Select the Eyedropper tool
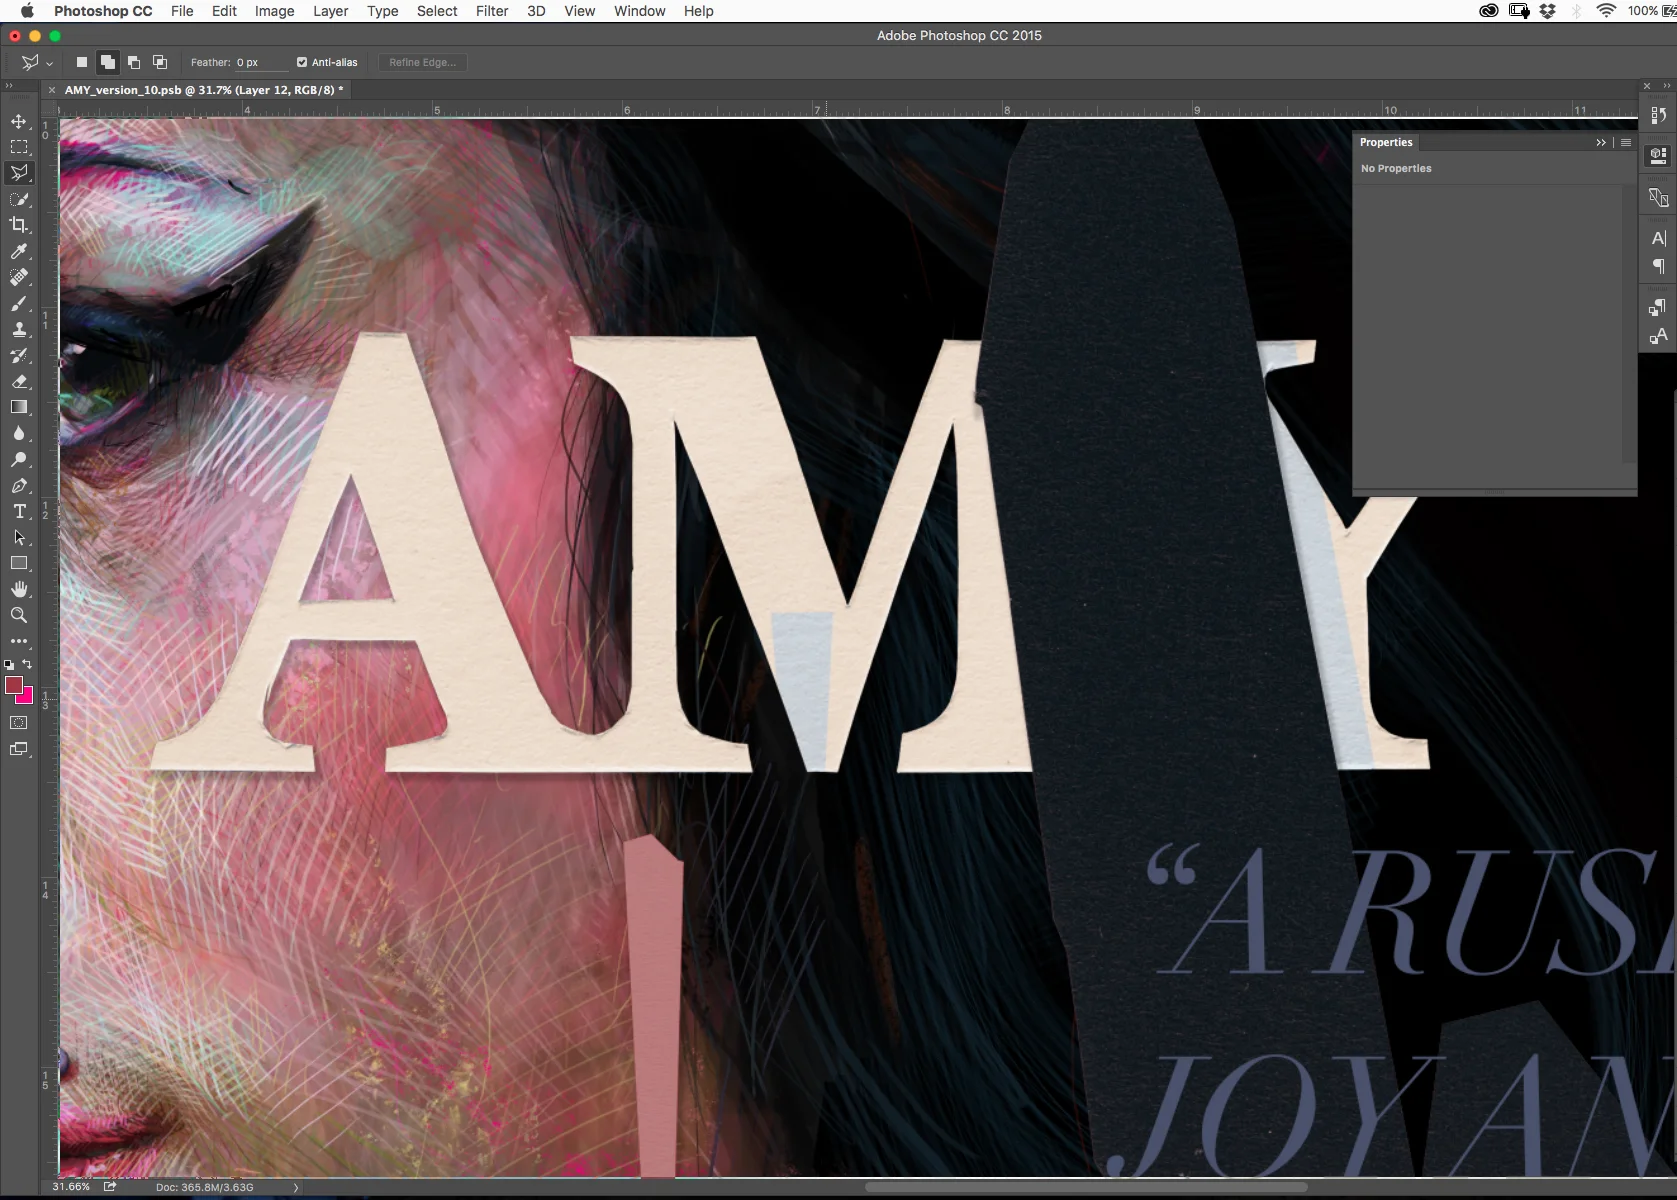 tap(19, 251)
